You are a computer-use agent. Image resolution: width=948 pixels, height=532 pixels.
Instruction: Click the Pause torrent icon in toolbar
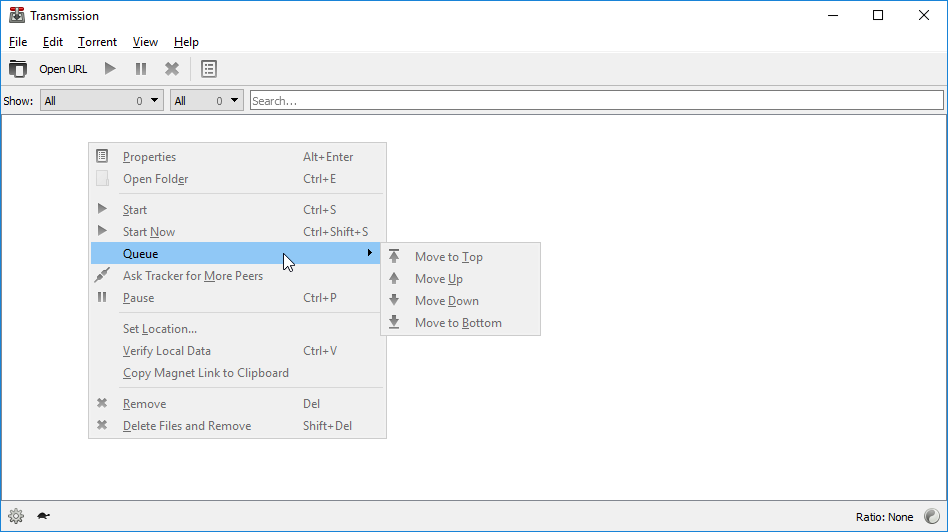point(141,69)
